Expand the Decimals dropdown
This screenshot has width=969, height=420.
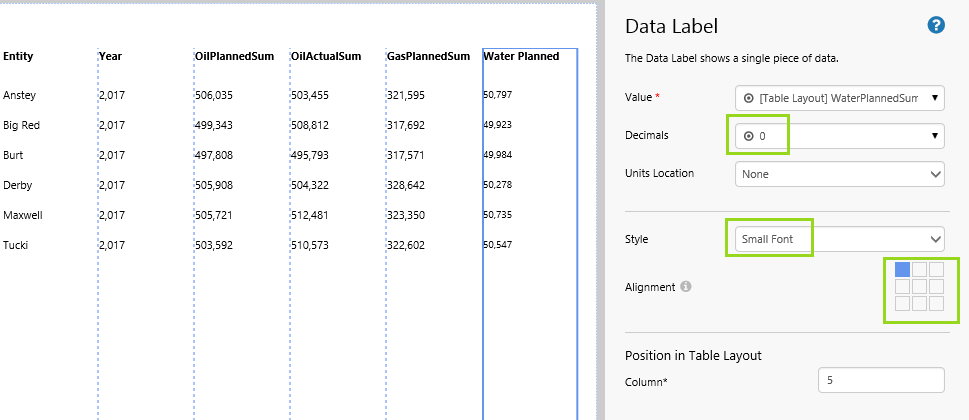[839, 135]
